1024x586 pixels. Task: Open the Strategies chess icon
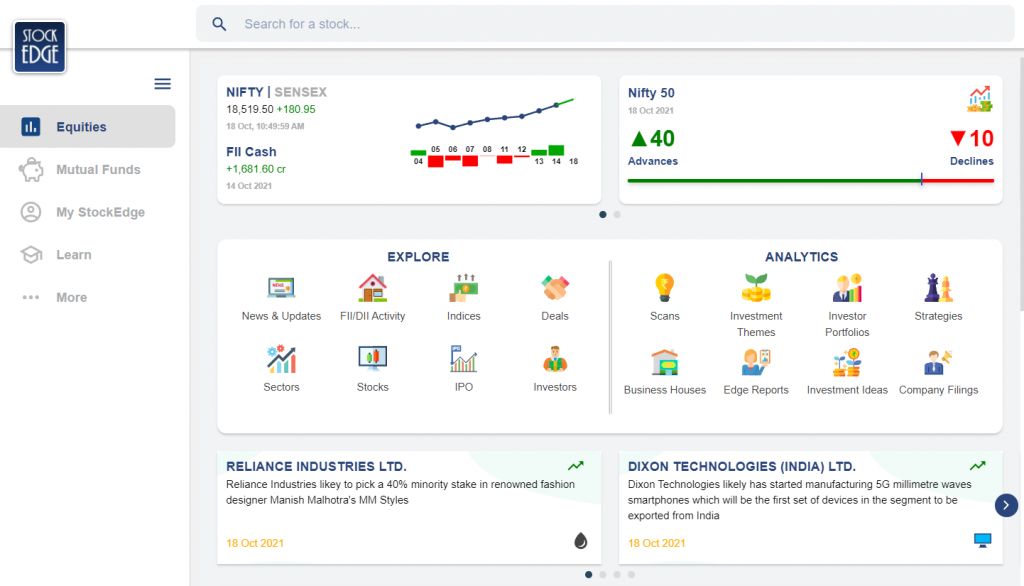[x=938, y=287]
